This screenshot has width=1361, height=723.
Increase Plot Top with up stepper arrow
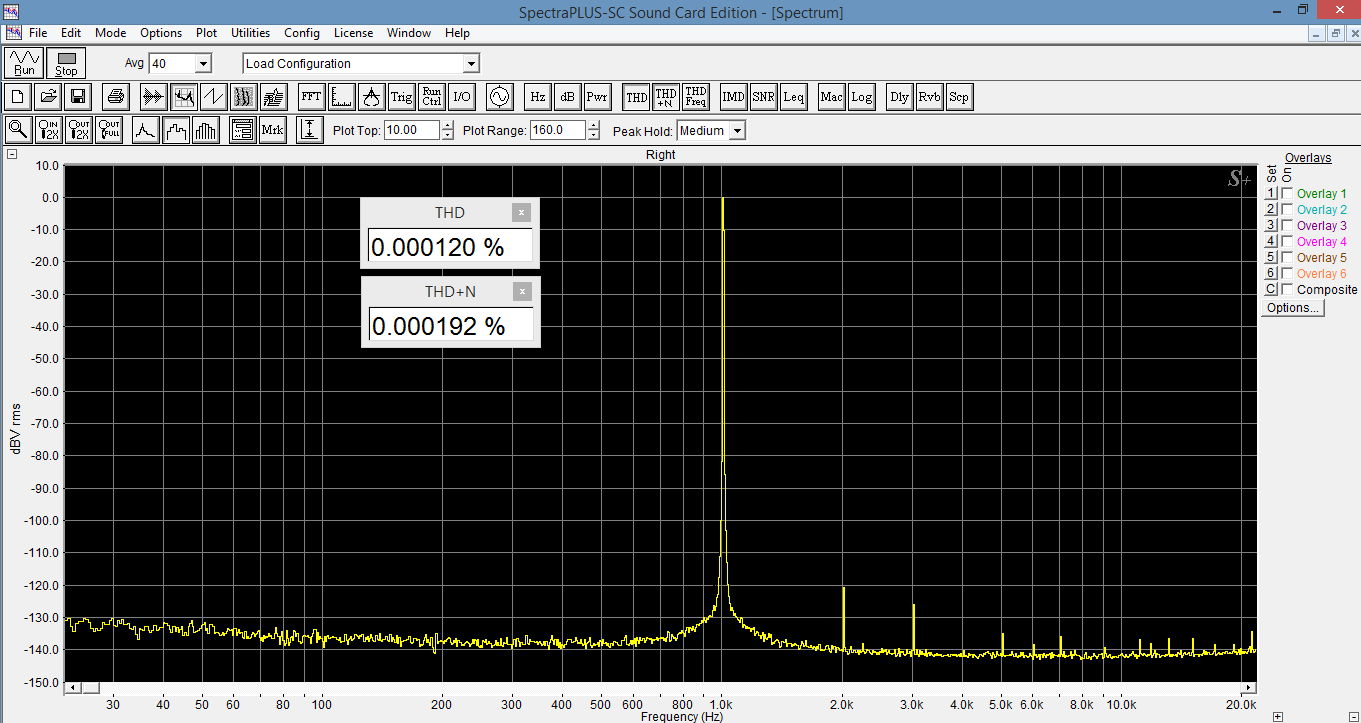[448, 126]
